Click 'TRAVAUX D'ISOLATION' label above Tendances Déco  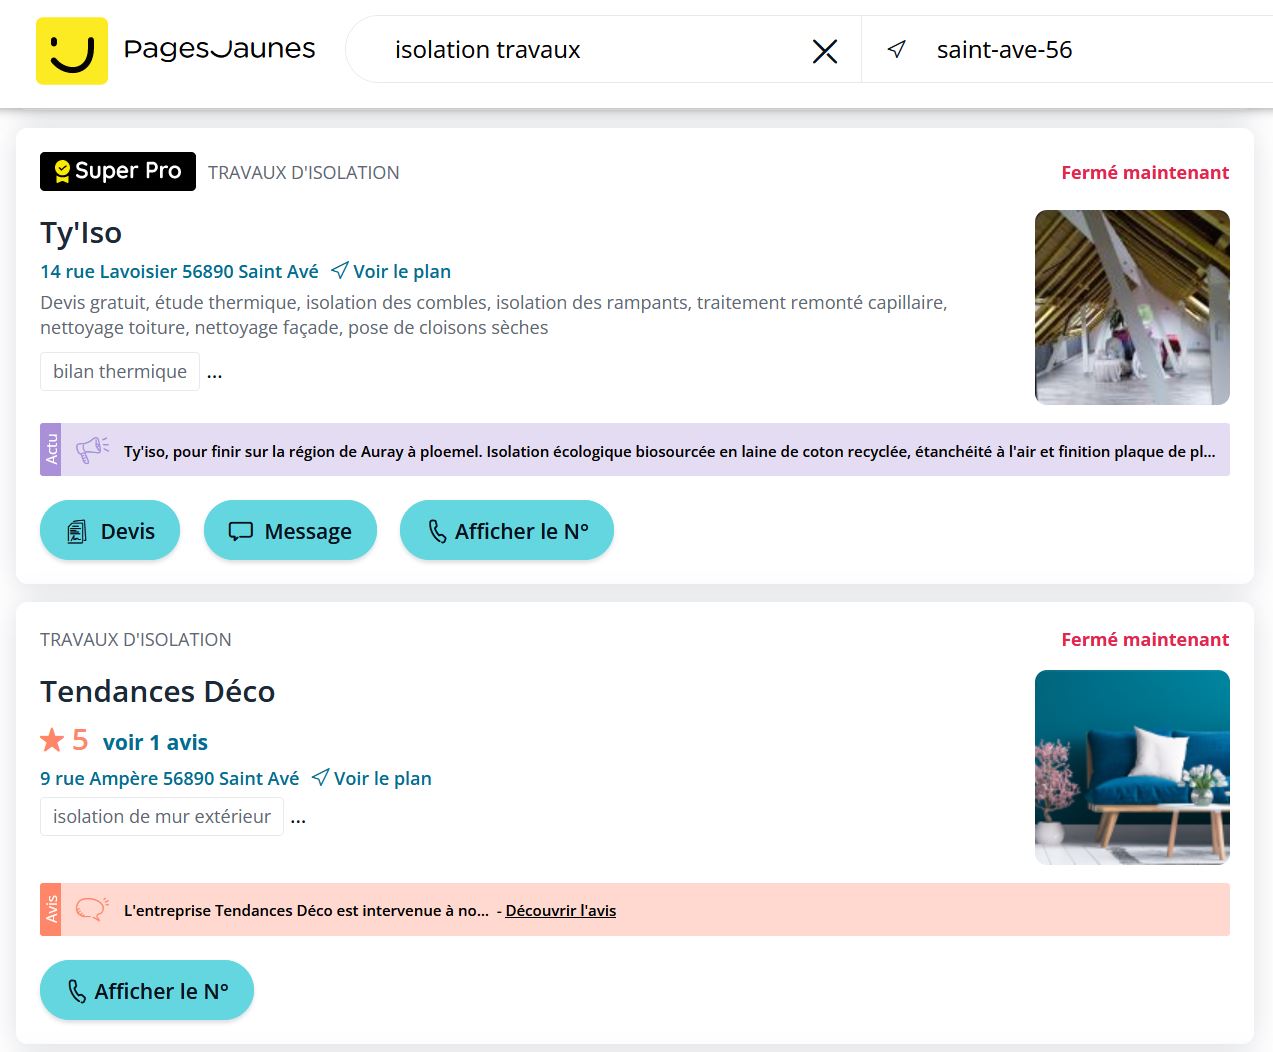(136, 639)
